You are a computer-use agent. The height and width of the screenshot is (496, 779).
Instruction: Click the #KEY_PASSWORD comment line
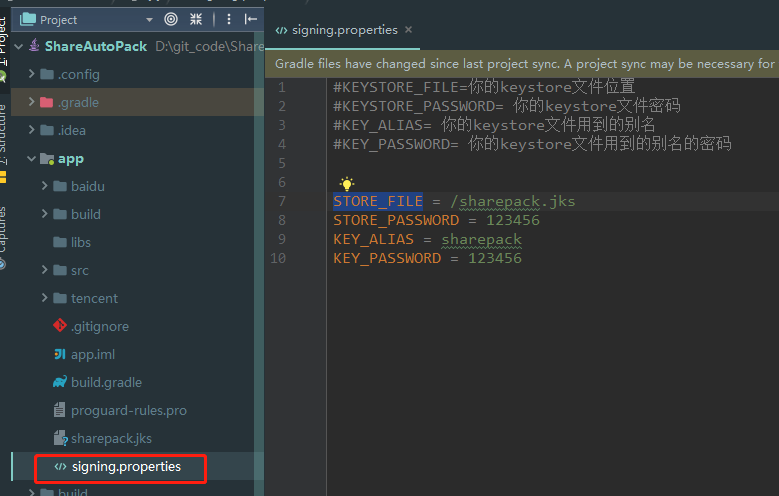tap(532, 144)
